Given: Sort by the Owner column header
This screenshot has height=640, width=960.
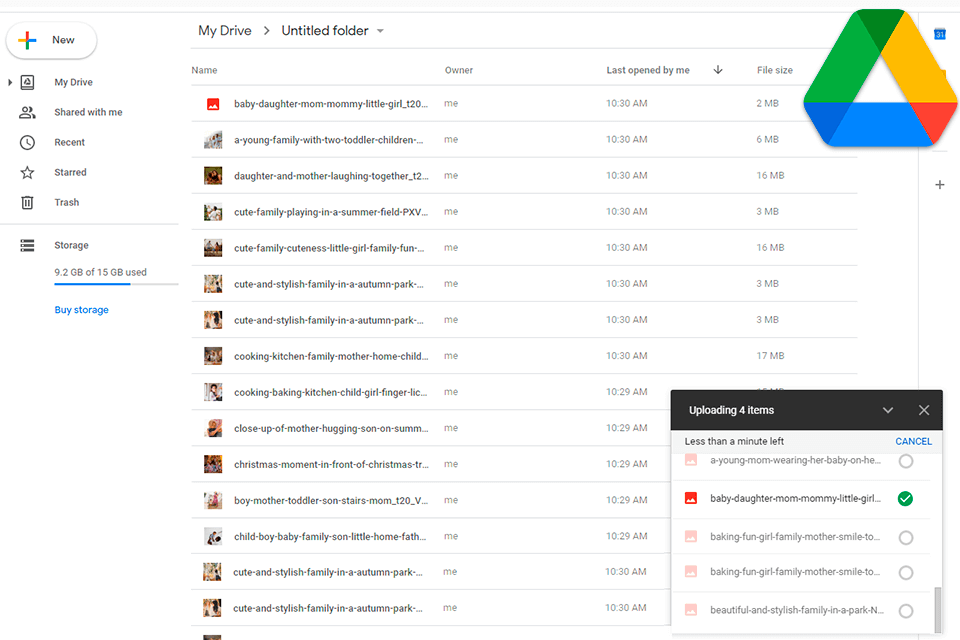Looking at the screenshot, I should [459, 70].
